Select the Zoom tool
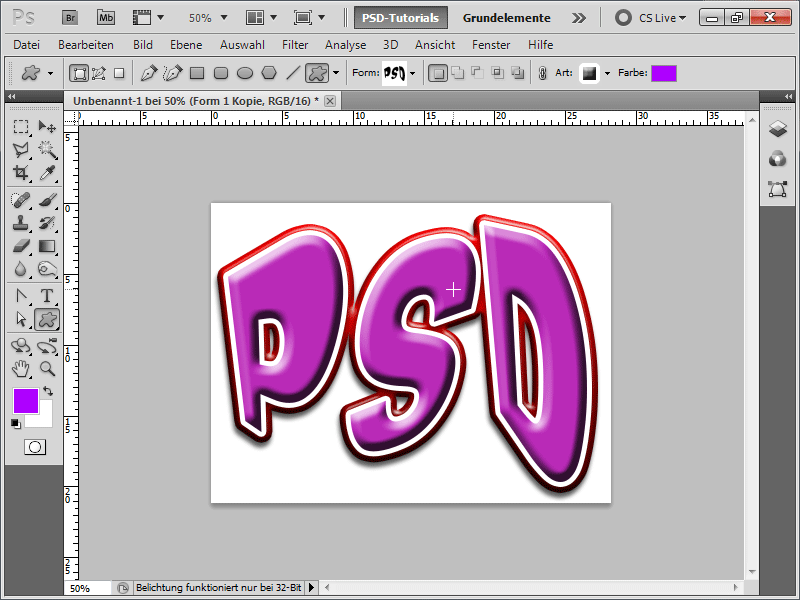 (x=47, y=368)
